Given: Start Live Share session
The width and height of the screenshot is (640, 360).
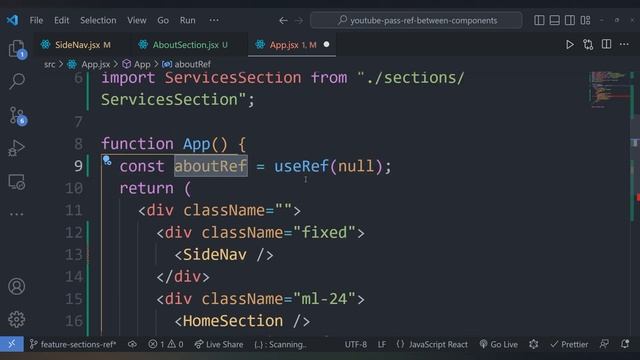Looking at the screenshot, I should 219,344.
